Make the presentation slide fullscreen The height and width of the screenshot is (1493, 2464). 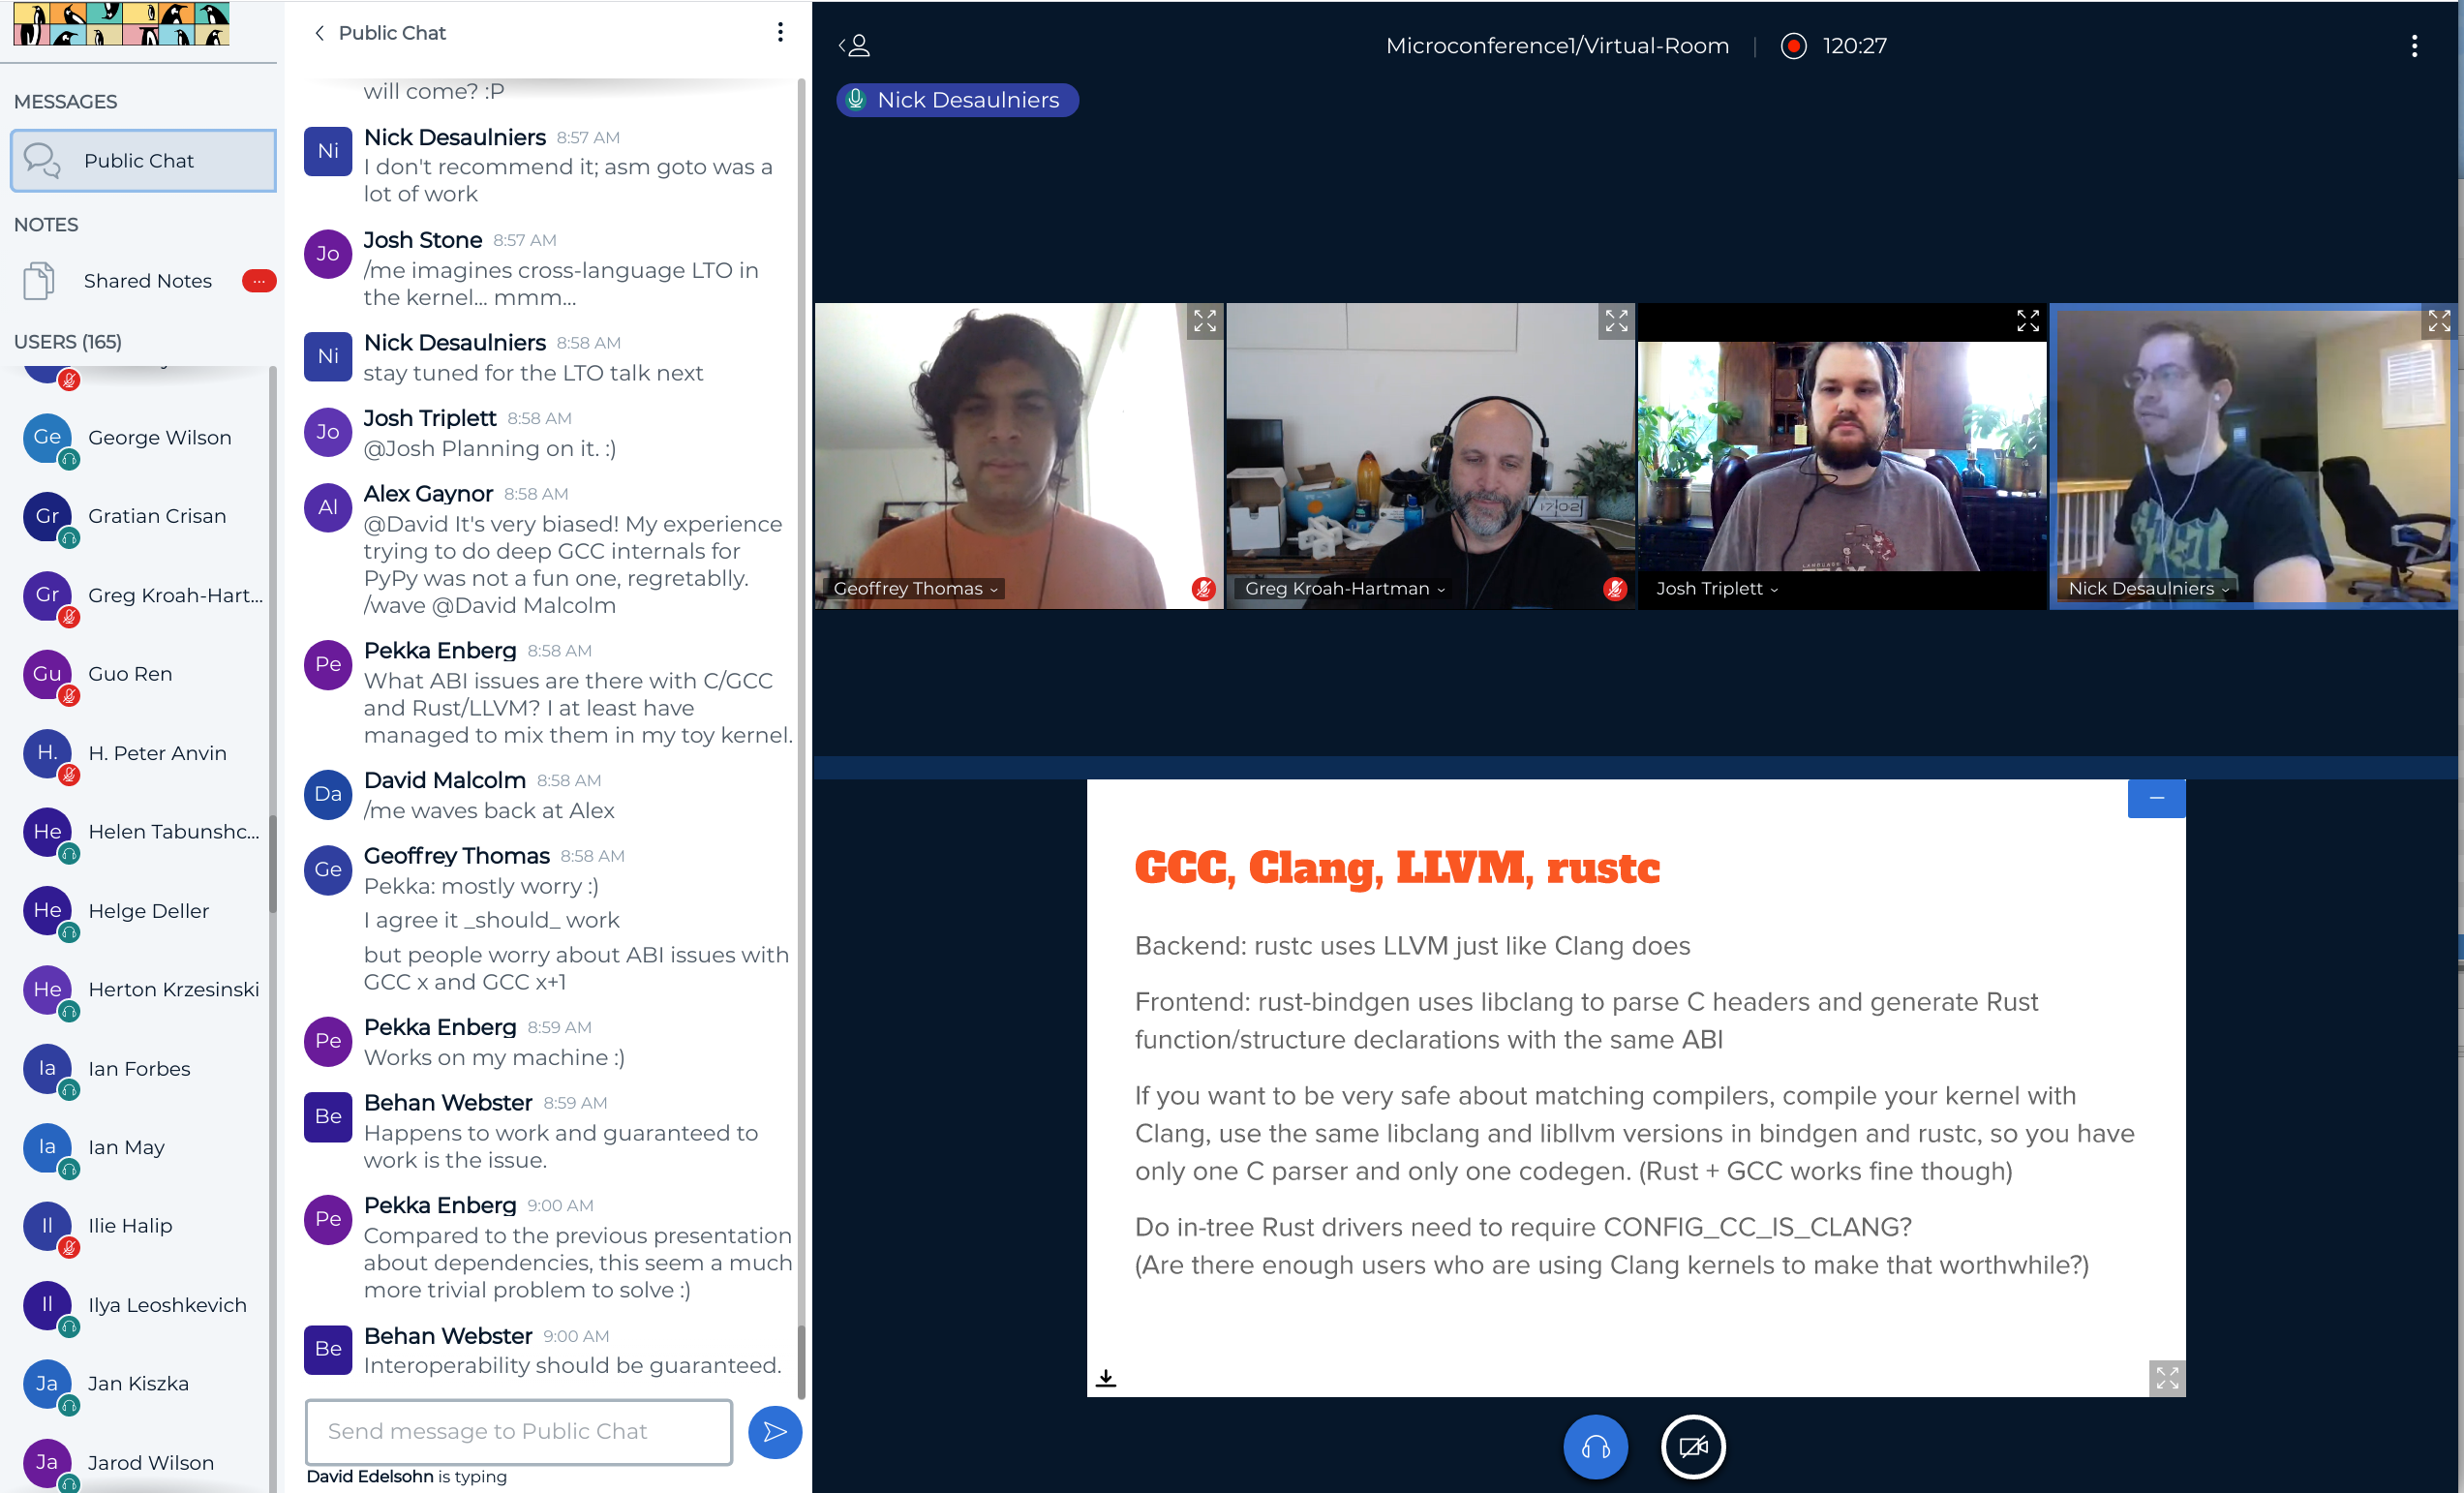point(2166,1378)
